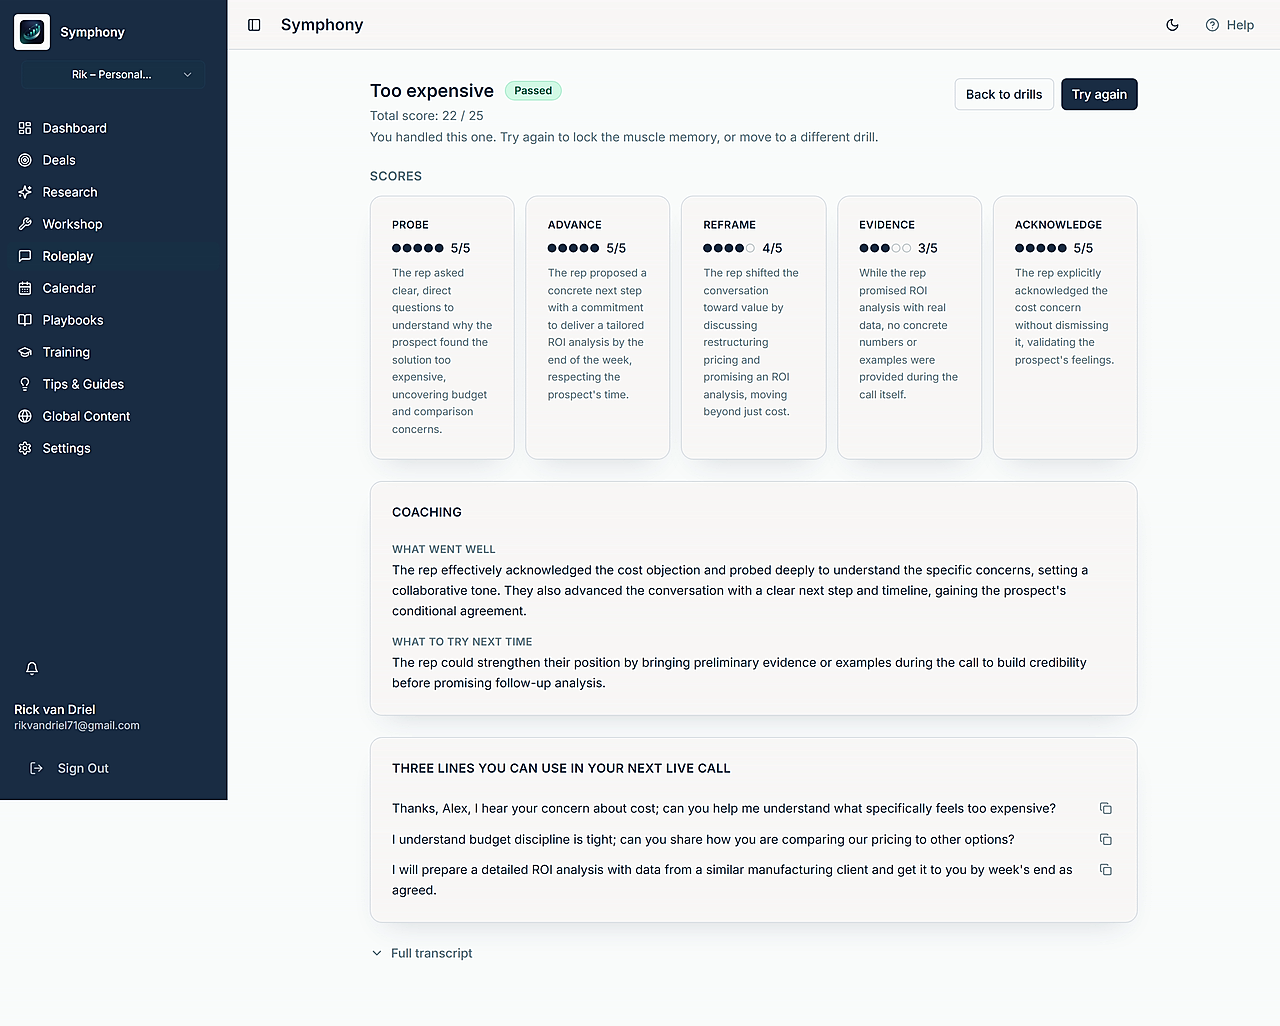Toggle the sidebar panel icon
Screen dimensions: 1280x1026
pyautogui.click(x=254, y=25)
